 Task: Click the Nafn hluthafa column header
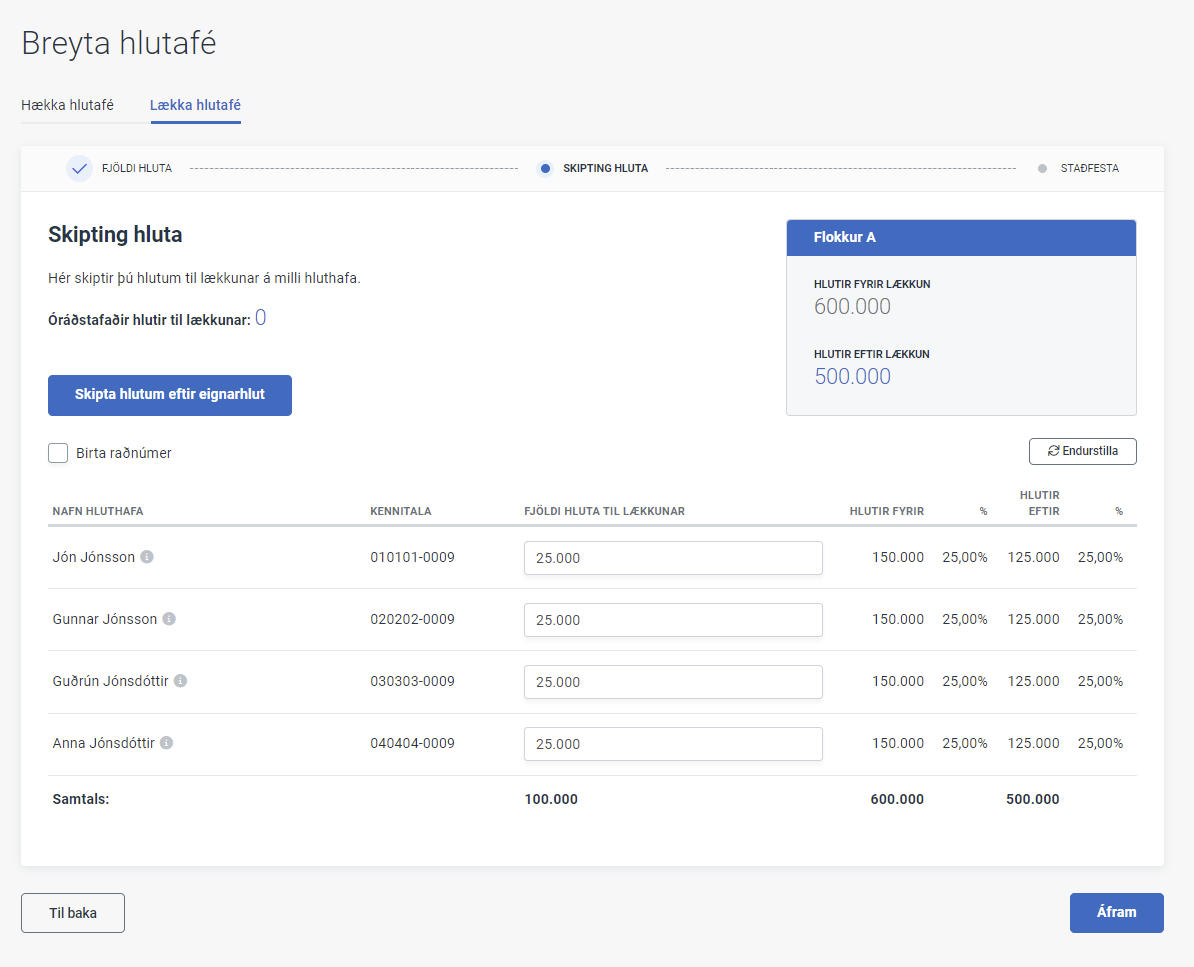[98, 511]
